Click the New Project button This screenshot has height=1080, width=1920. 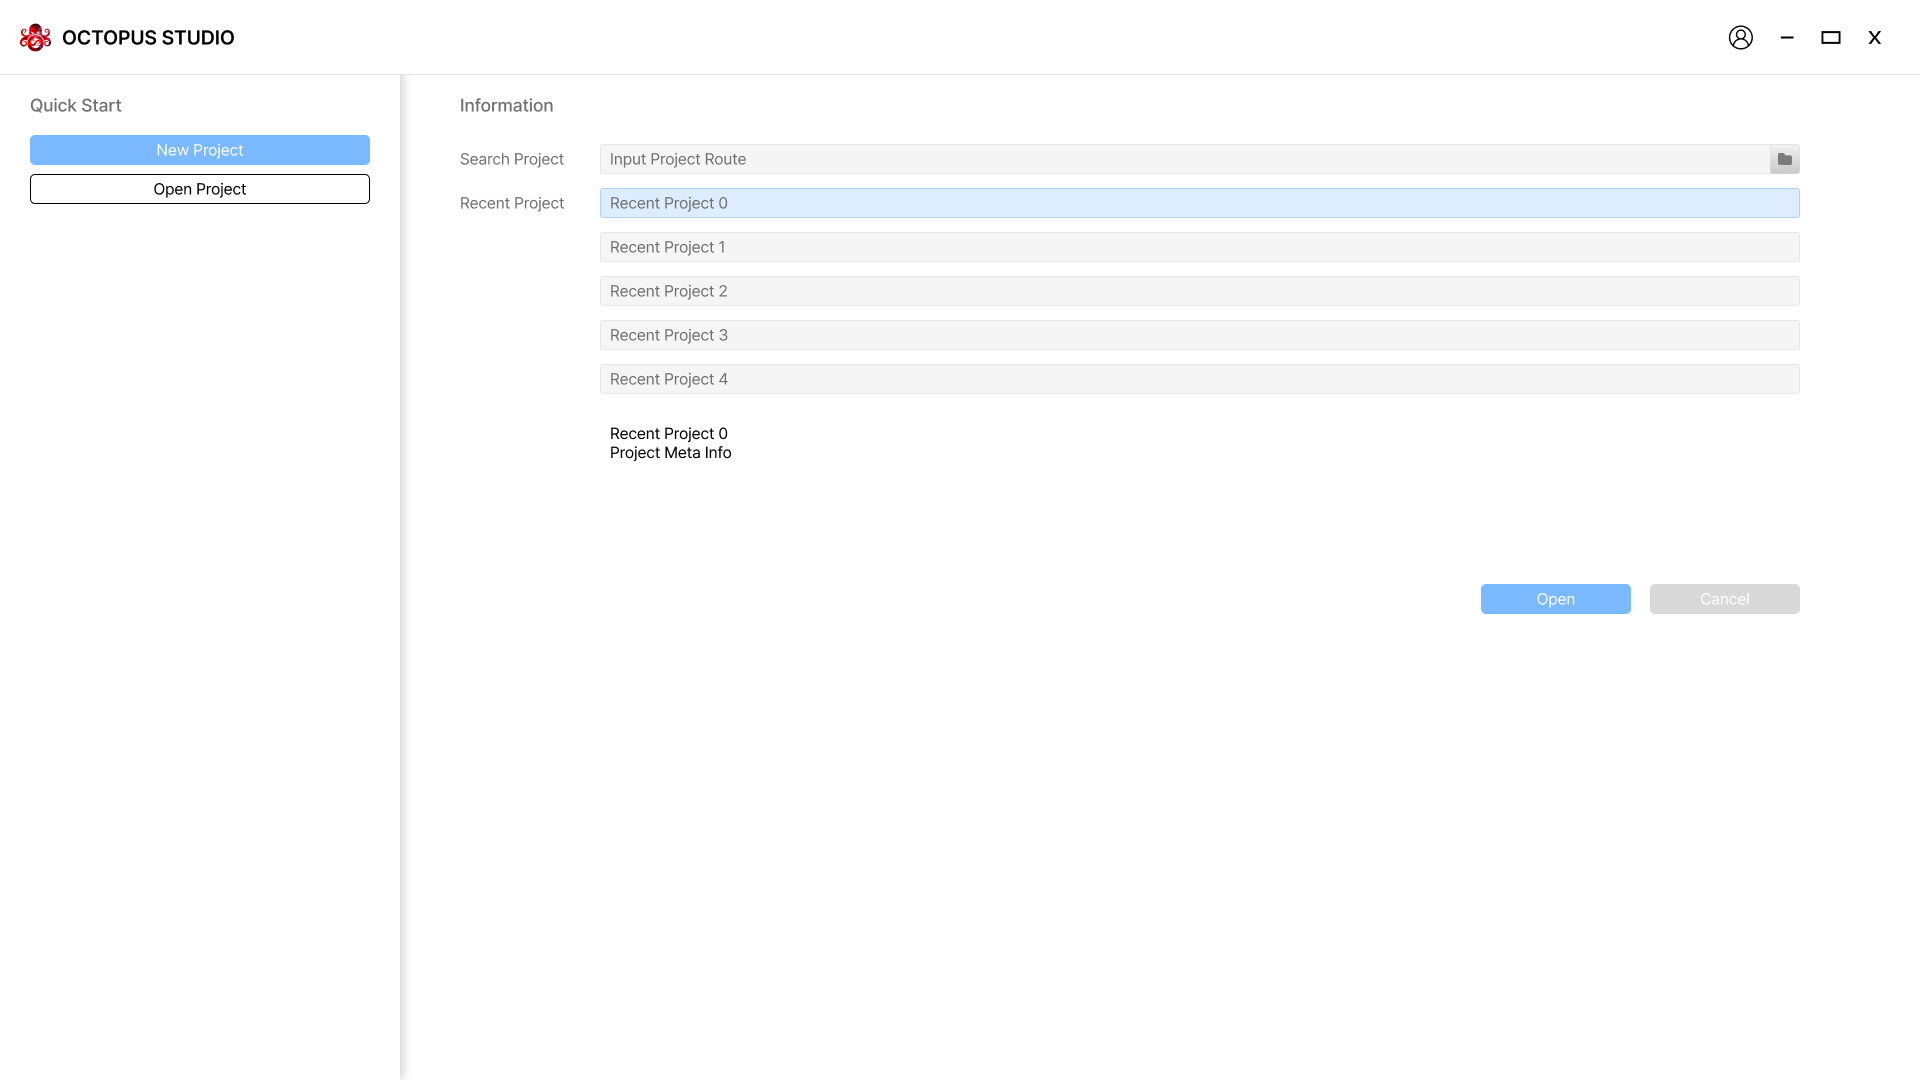tap(200, 150)
